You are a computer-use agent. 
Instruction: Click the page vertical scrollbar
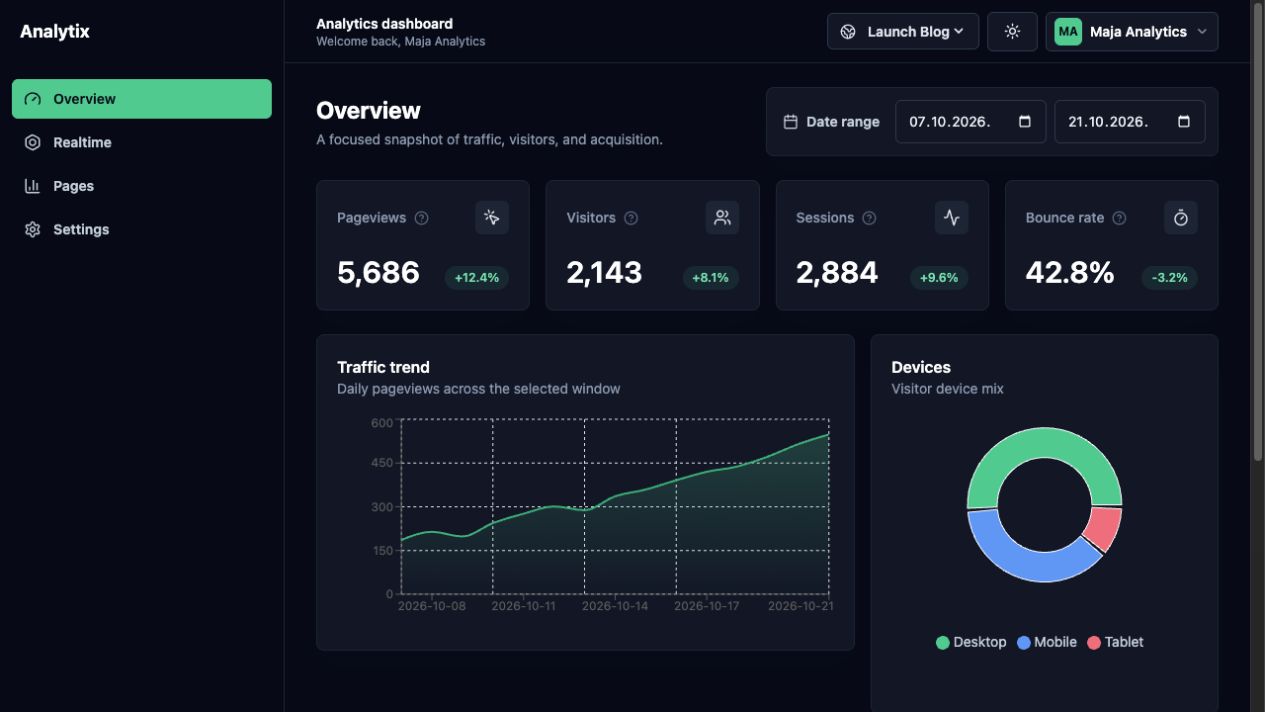click(x=1258, y=230)
